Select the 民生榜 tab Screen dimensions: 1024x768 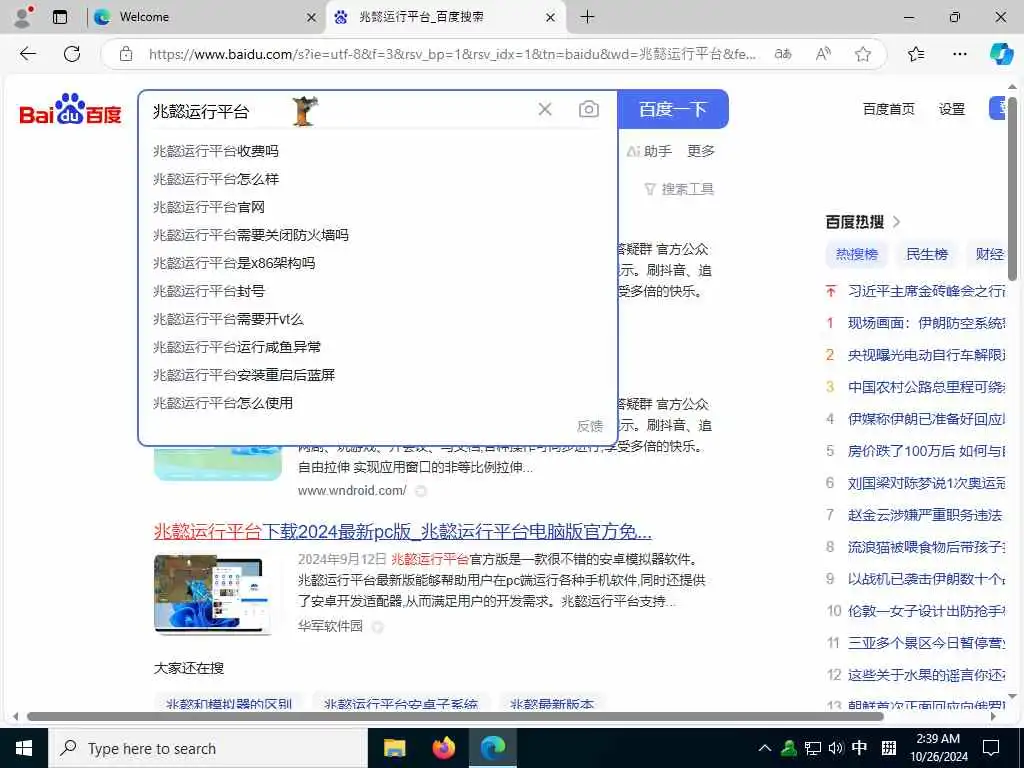927,254
